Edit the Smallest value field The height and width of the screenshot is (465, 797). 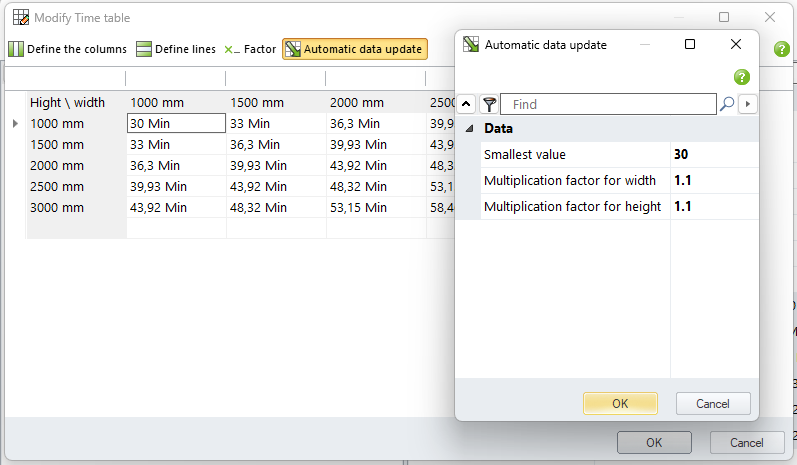[x=714, y=155]
